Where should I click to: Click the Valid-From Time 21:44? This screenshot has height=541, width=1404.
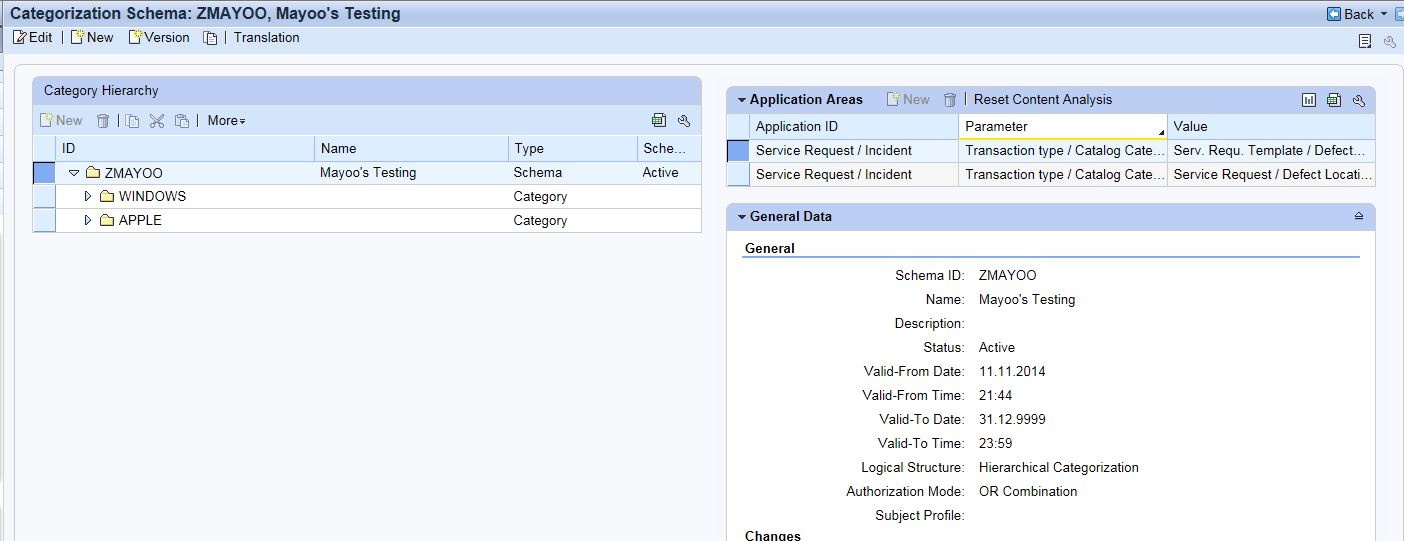click(996, 395)
